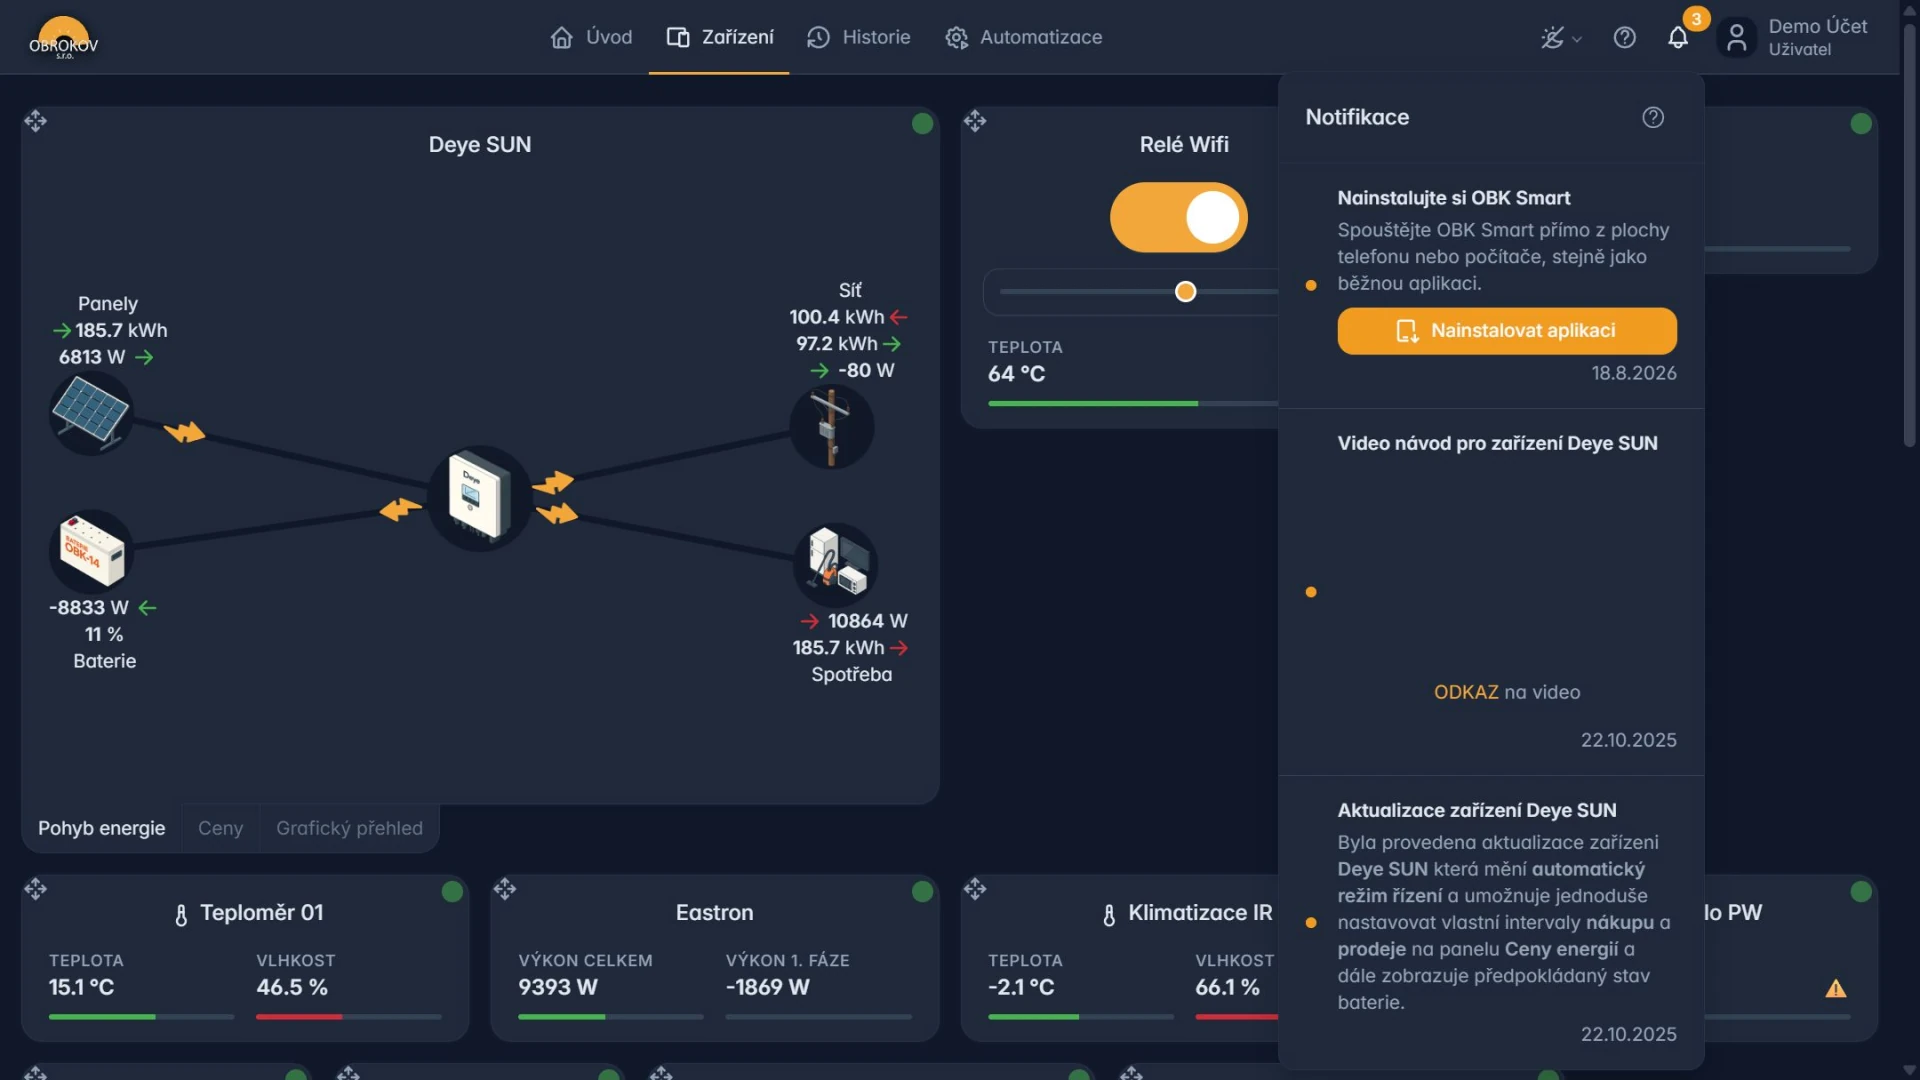Click the help icon in Notifikace panel
Image resolution: width=1920 pixels, height=1080 pixels.
[x=1653, y=118]
